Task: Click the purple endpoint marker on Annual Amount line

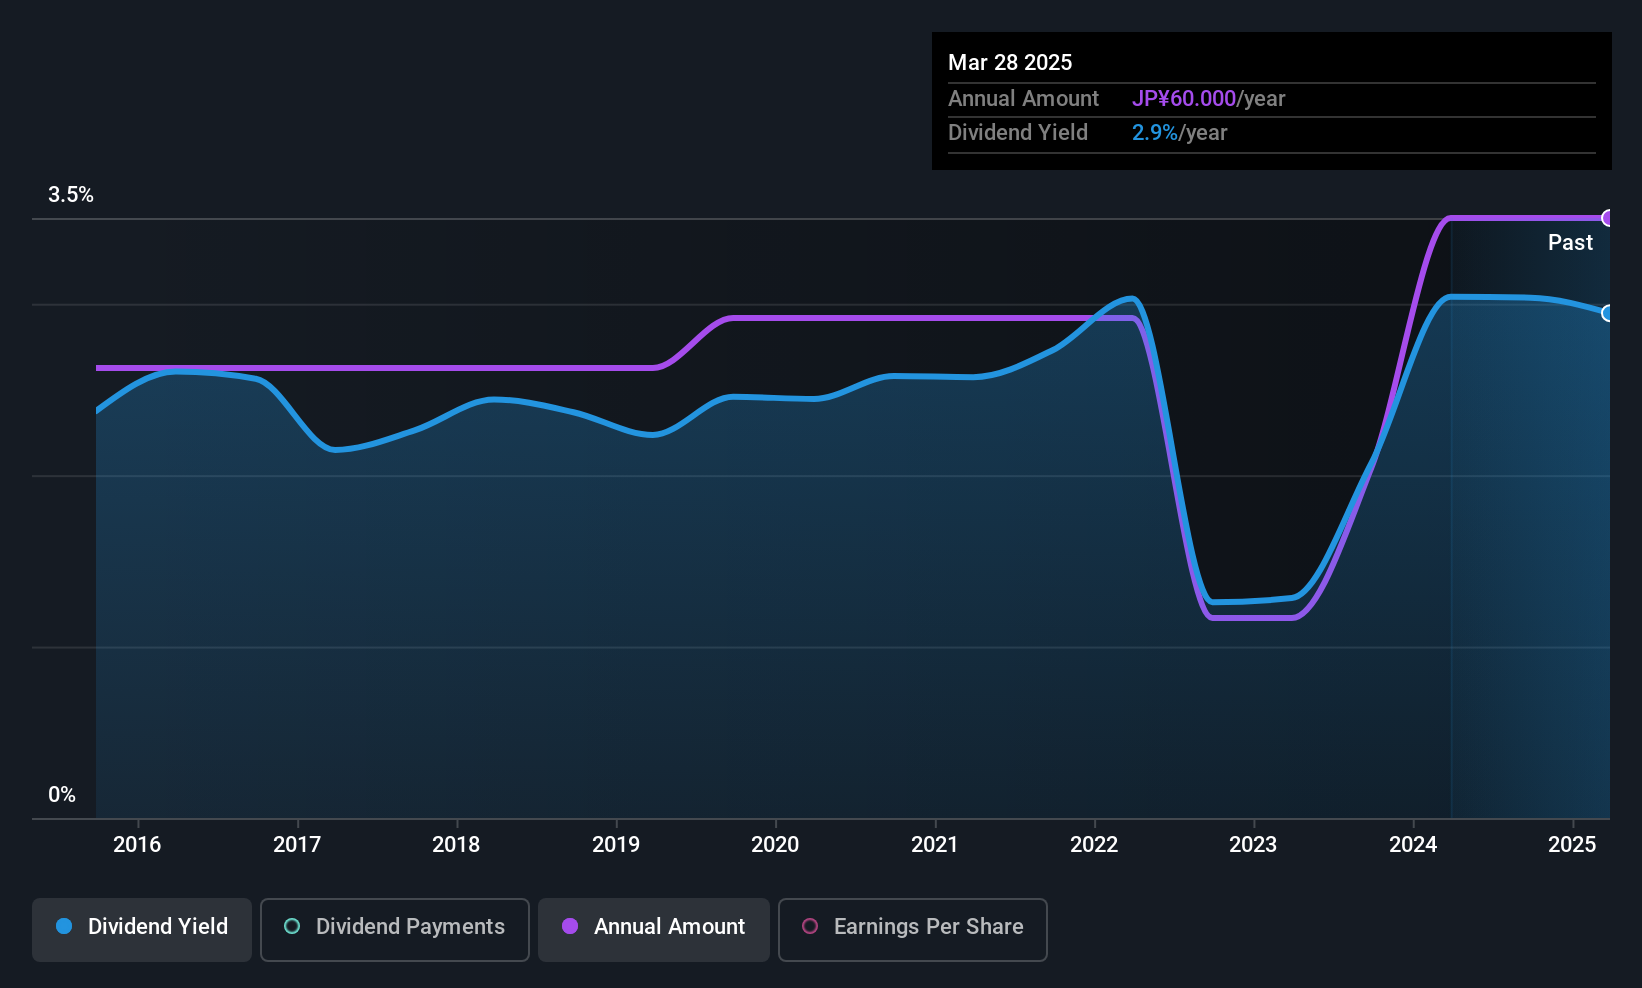Action: click(x=1608, y=218)
